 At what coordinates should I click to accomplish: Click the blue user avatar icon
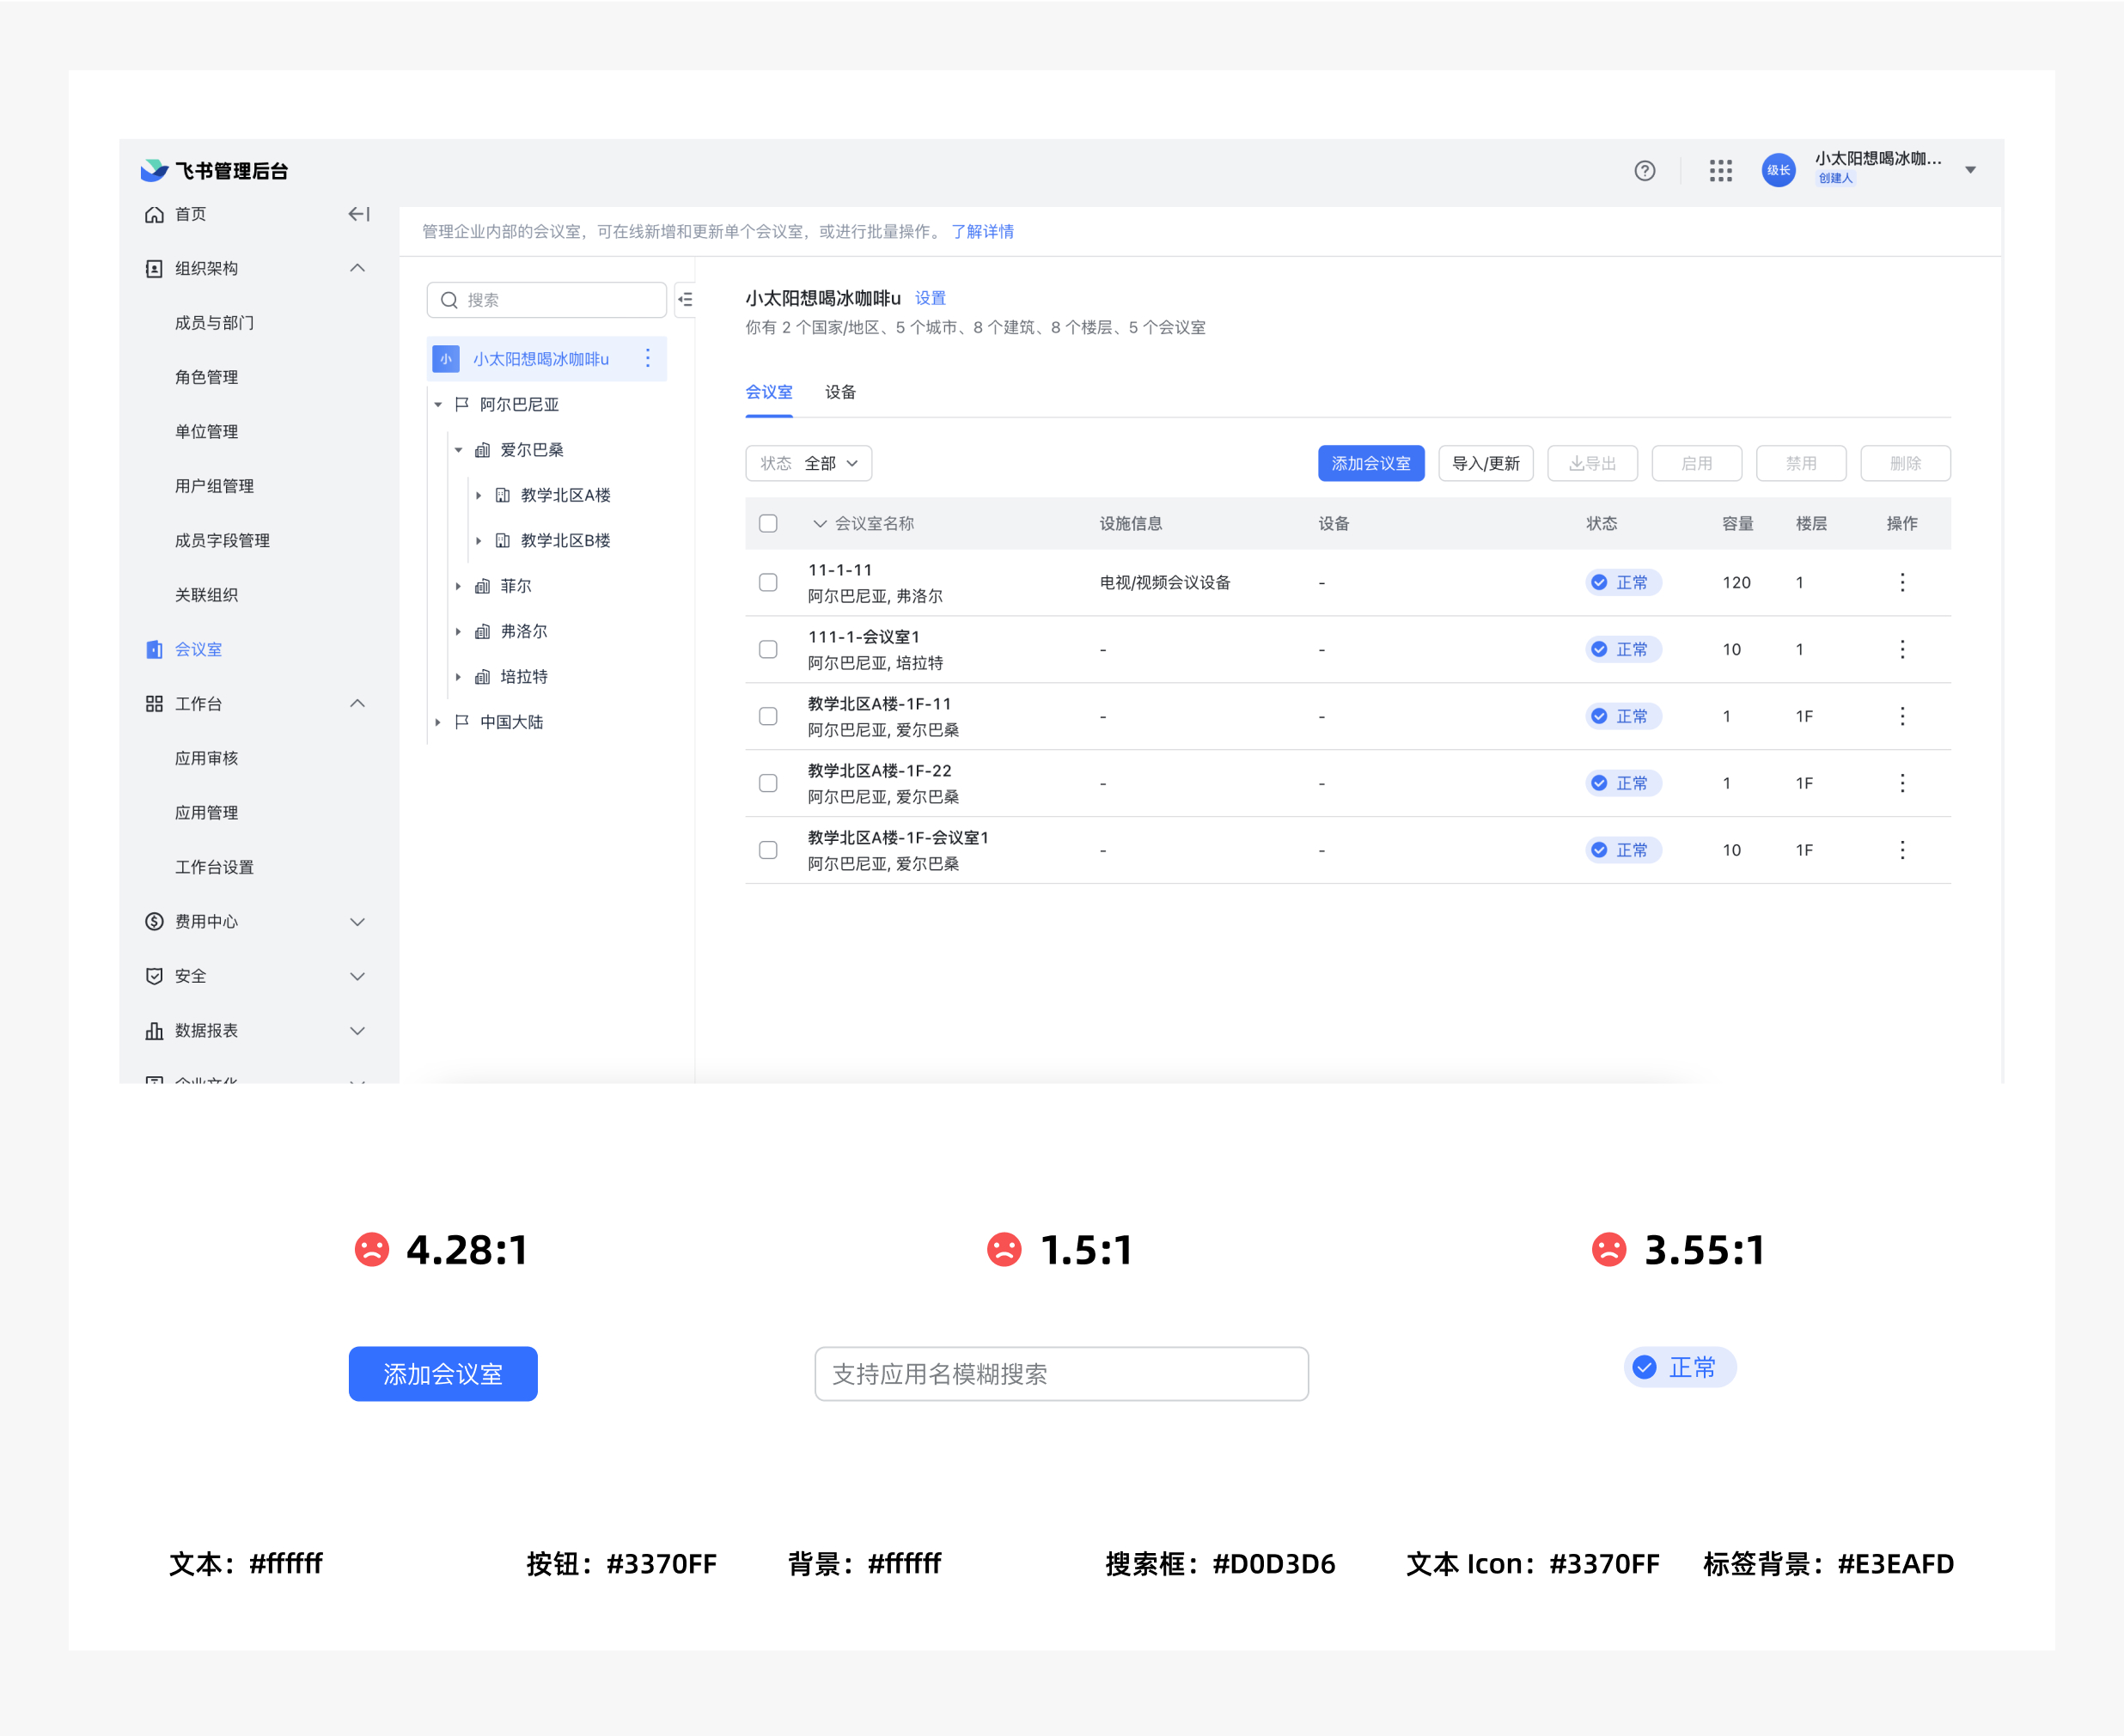pos(1778,170)
